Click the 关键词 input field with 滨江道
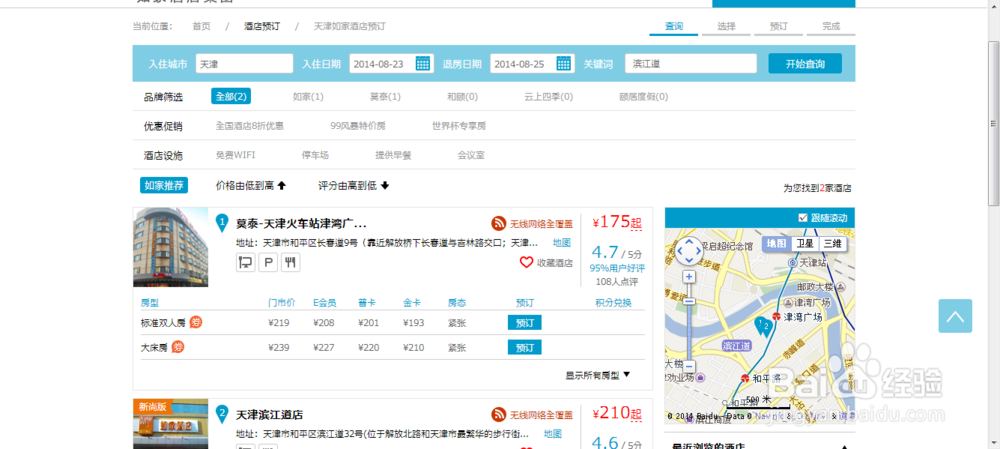Viewport: 1000px width, 449px height. coord(691,63)
